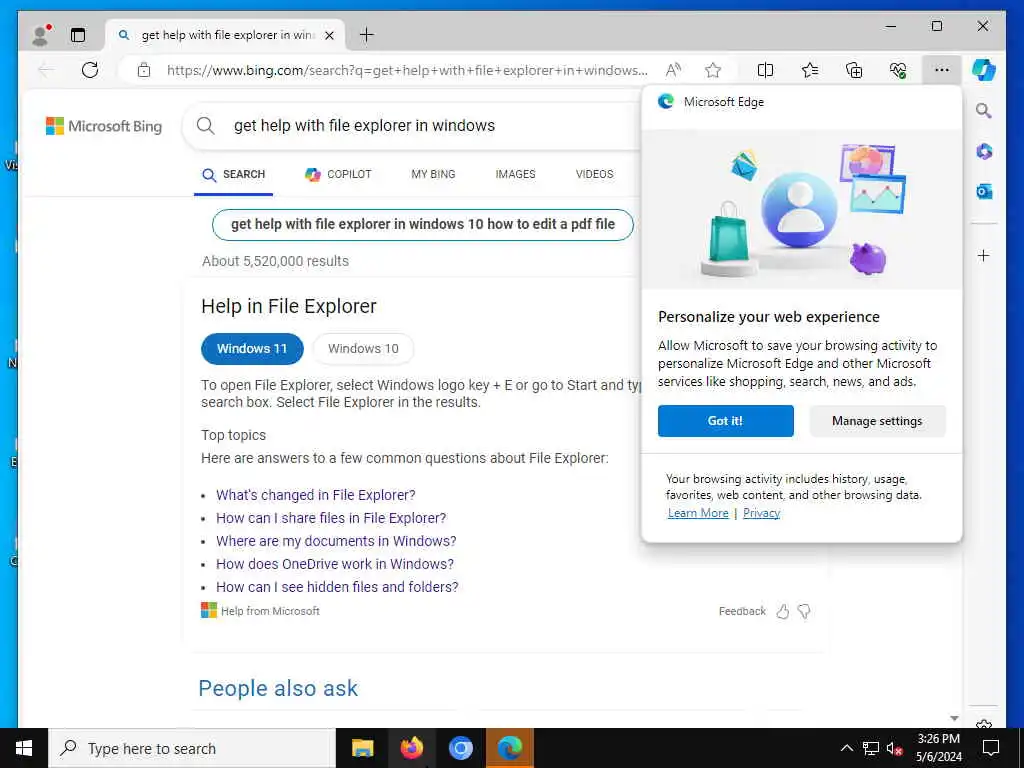The image size is (1024, 768).
Task: Open Read aloud icon in address bar
Action: coord(673,70)
